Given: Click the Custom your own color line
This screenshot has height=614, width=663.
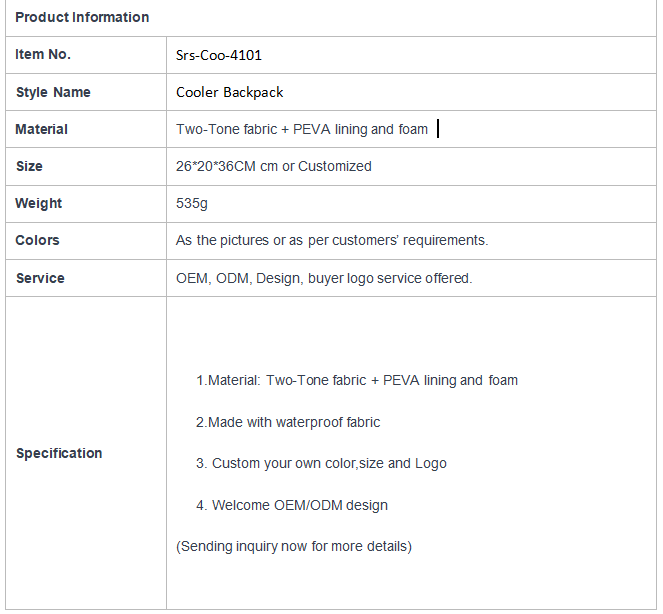Looking at the screenshot, I should point(321,463).
